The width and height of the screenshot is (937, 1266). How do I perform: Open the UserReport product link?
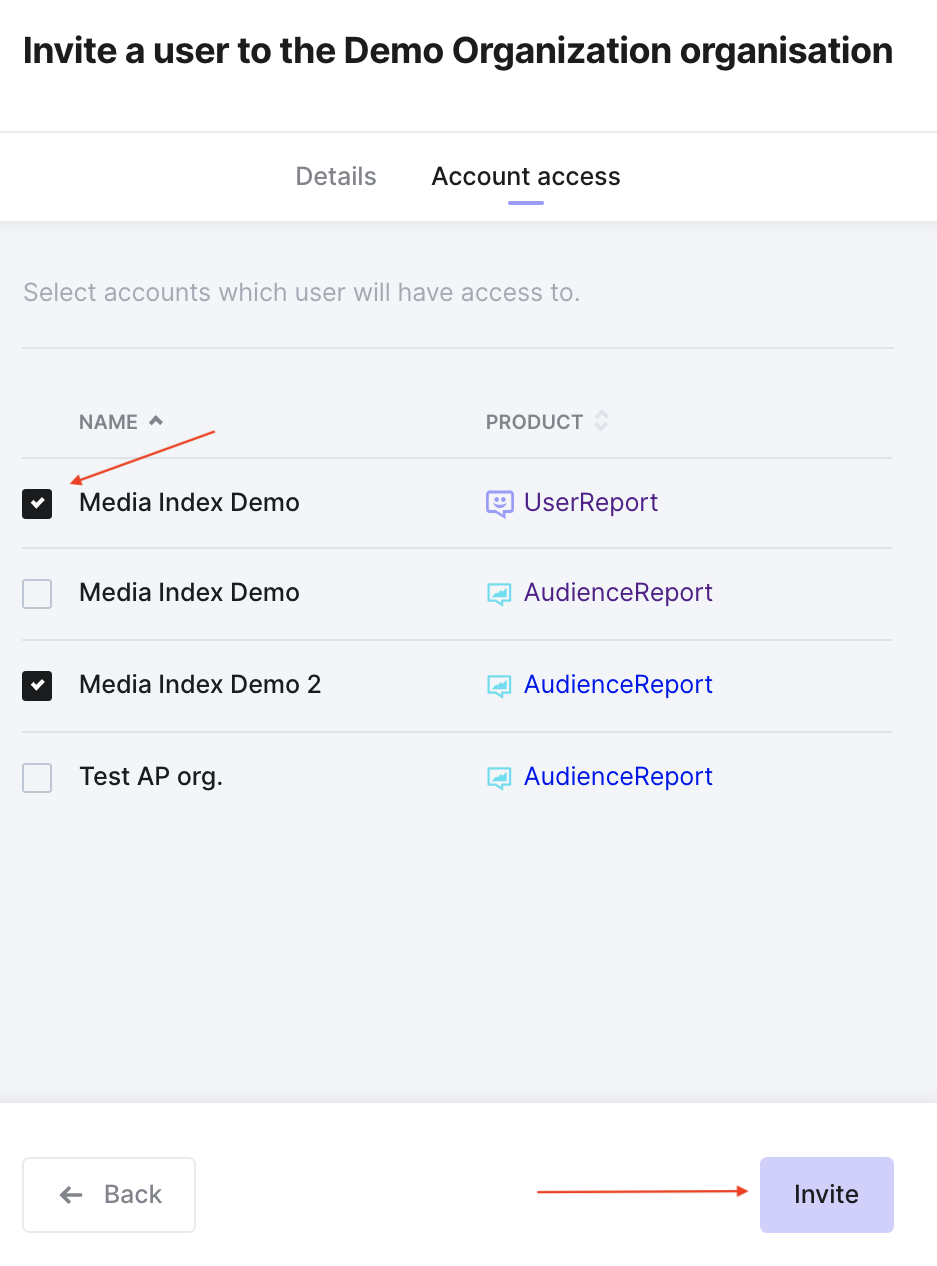coord(591,502)
